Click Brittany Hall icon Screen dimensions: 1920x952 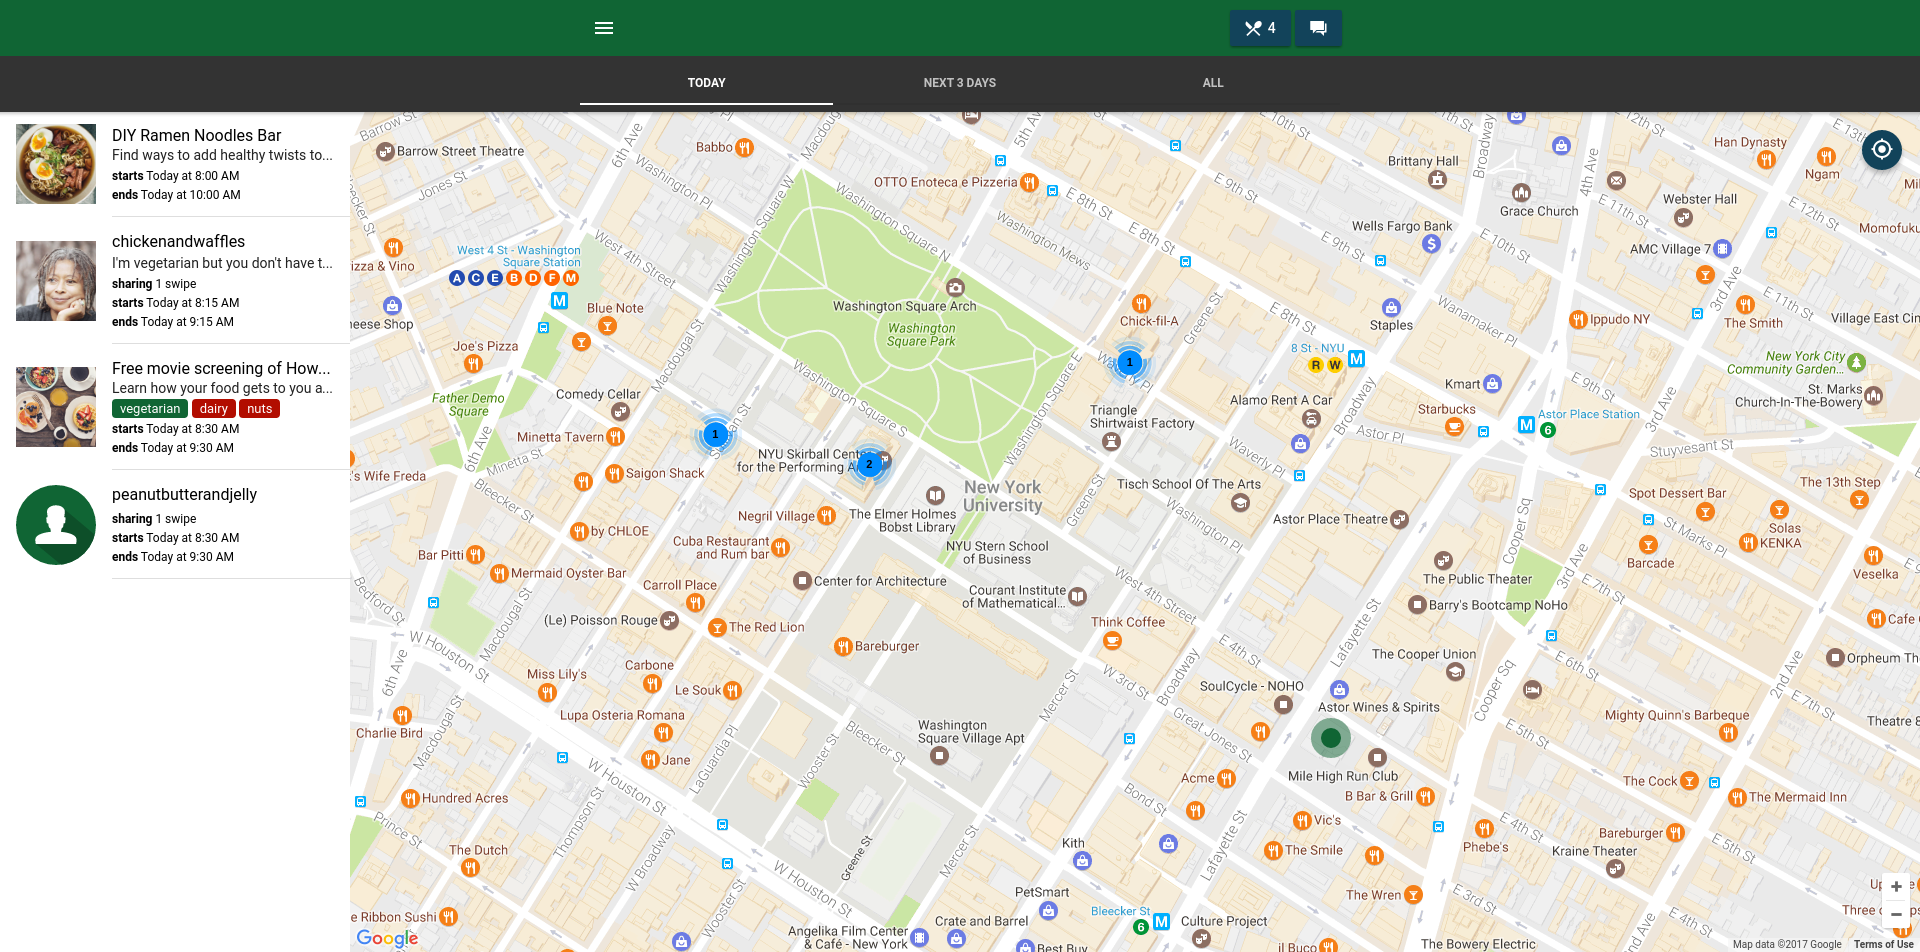(1437, 180)
